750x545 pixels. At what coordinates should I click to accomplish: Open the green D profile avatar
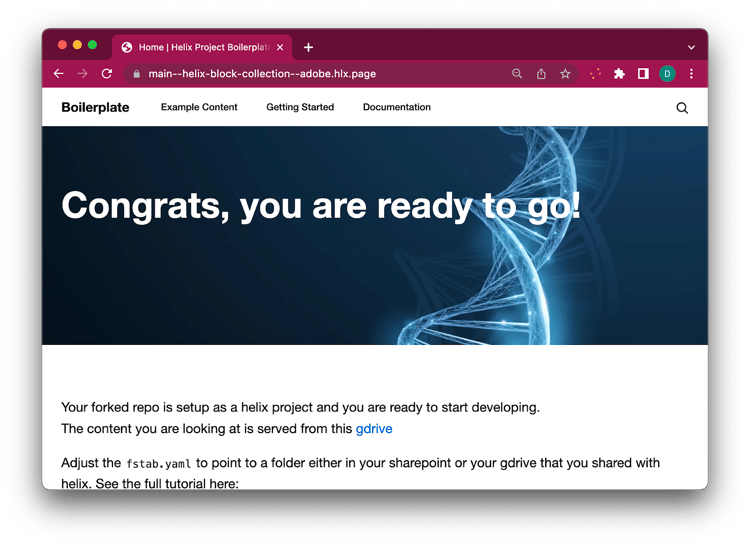[667, 74]
